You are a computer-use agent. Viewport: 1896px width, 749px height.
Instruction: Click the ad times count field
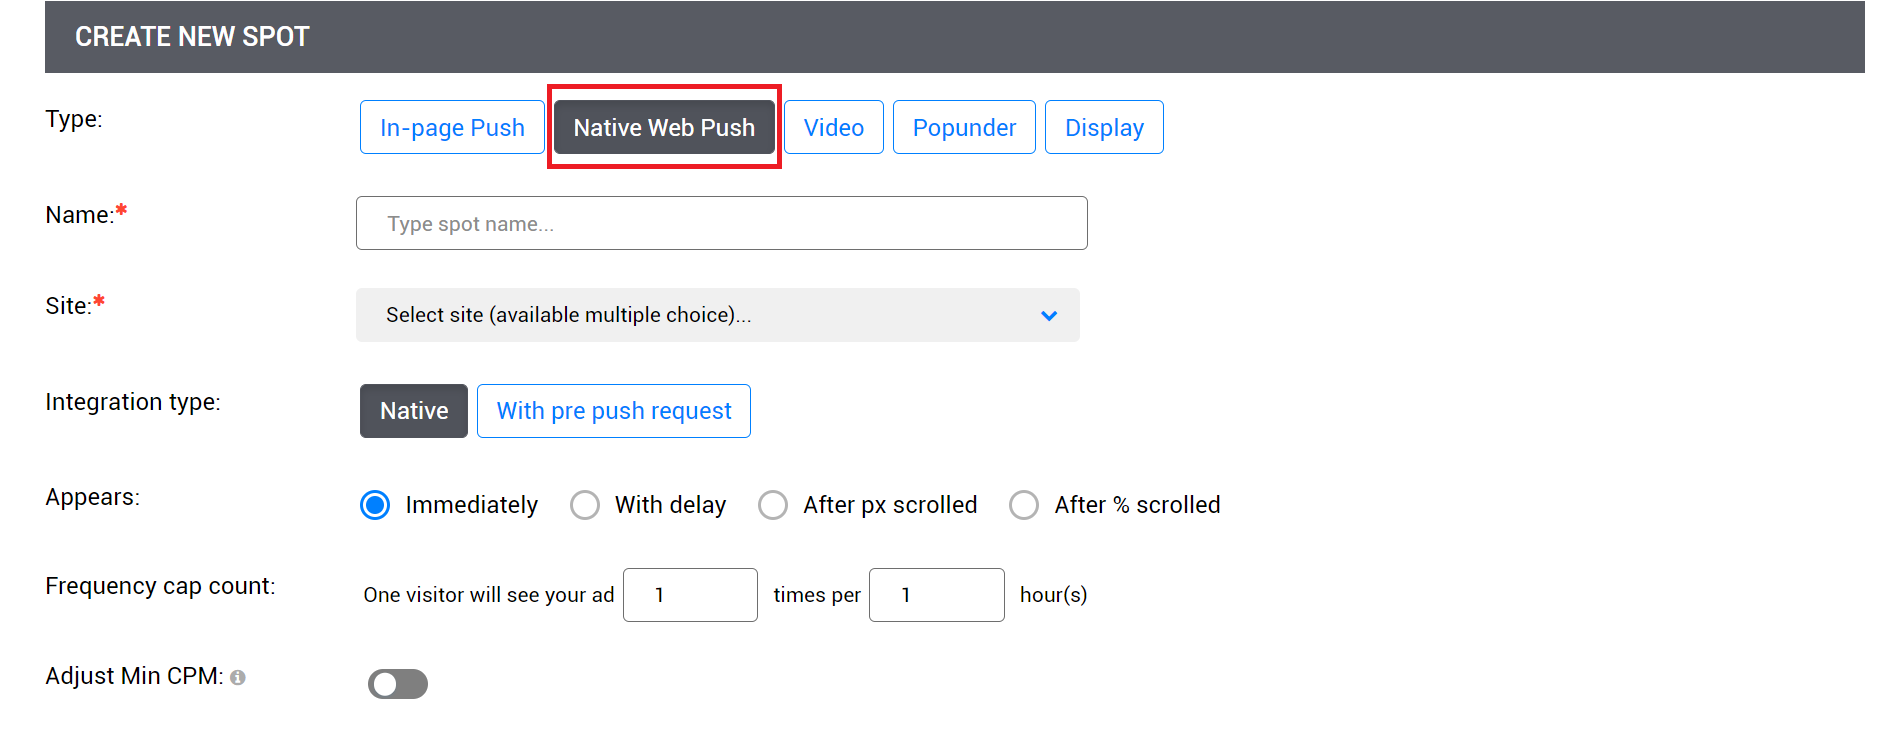click(x=690, y=595)
